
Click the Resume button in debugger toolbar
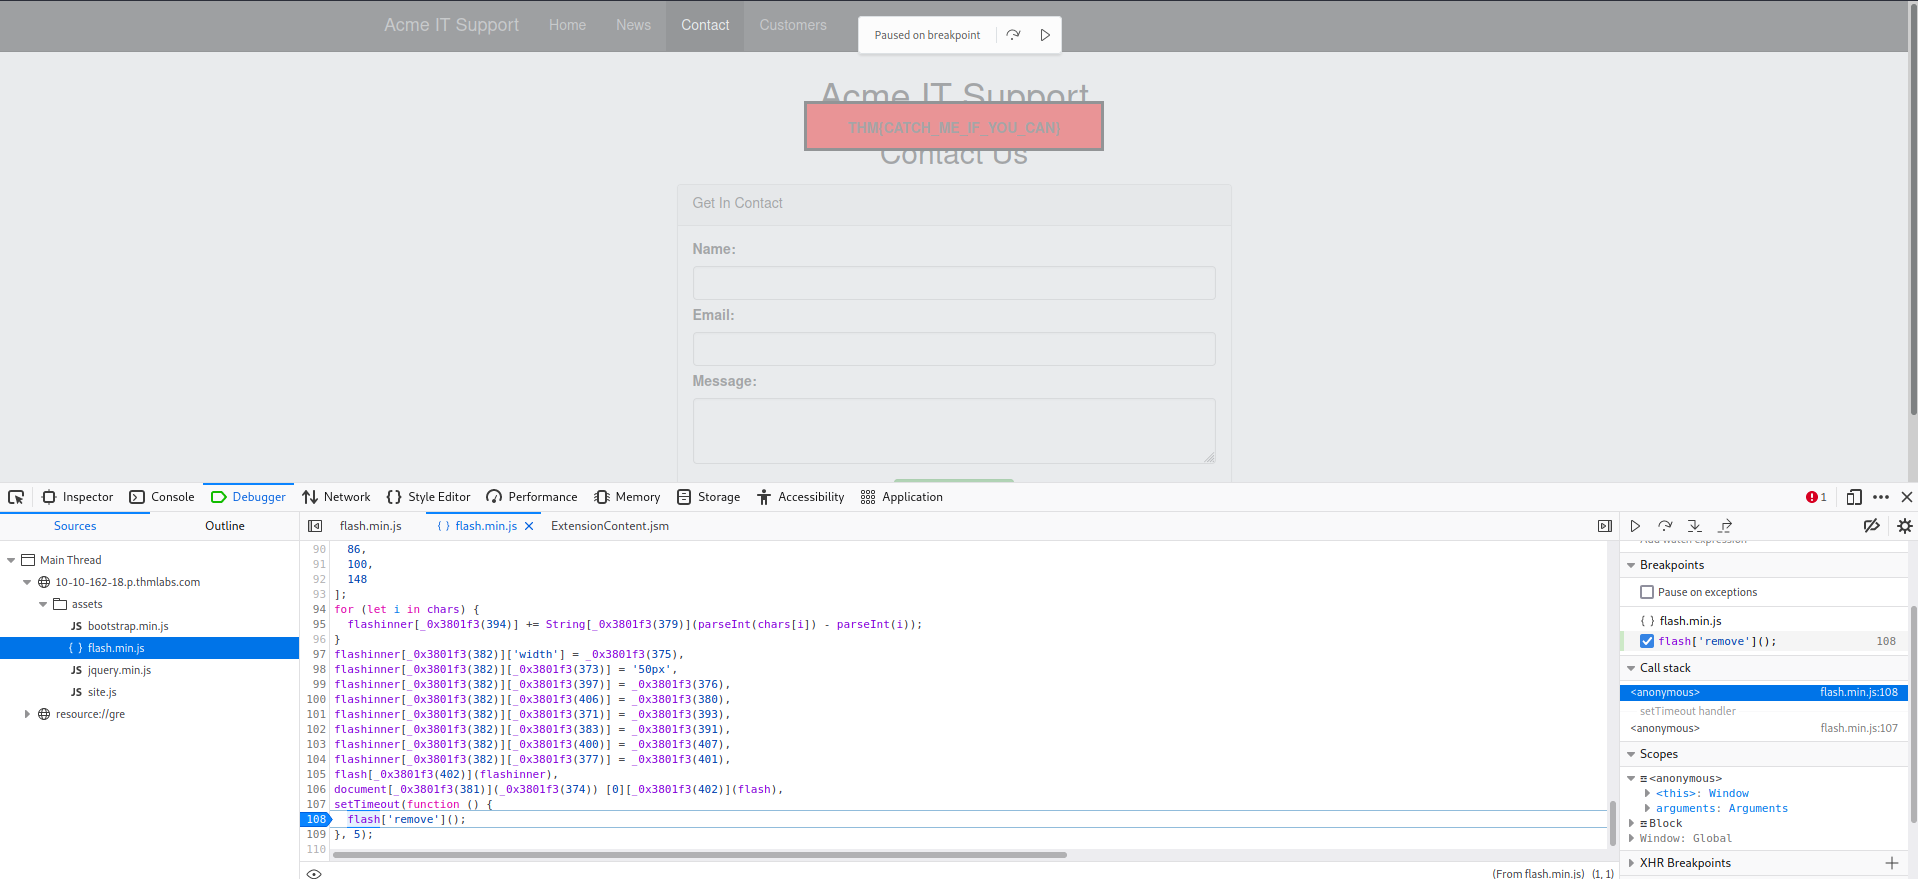point(1635,526)
